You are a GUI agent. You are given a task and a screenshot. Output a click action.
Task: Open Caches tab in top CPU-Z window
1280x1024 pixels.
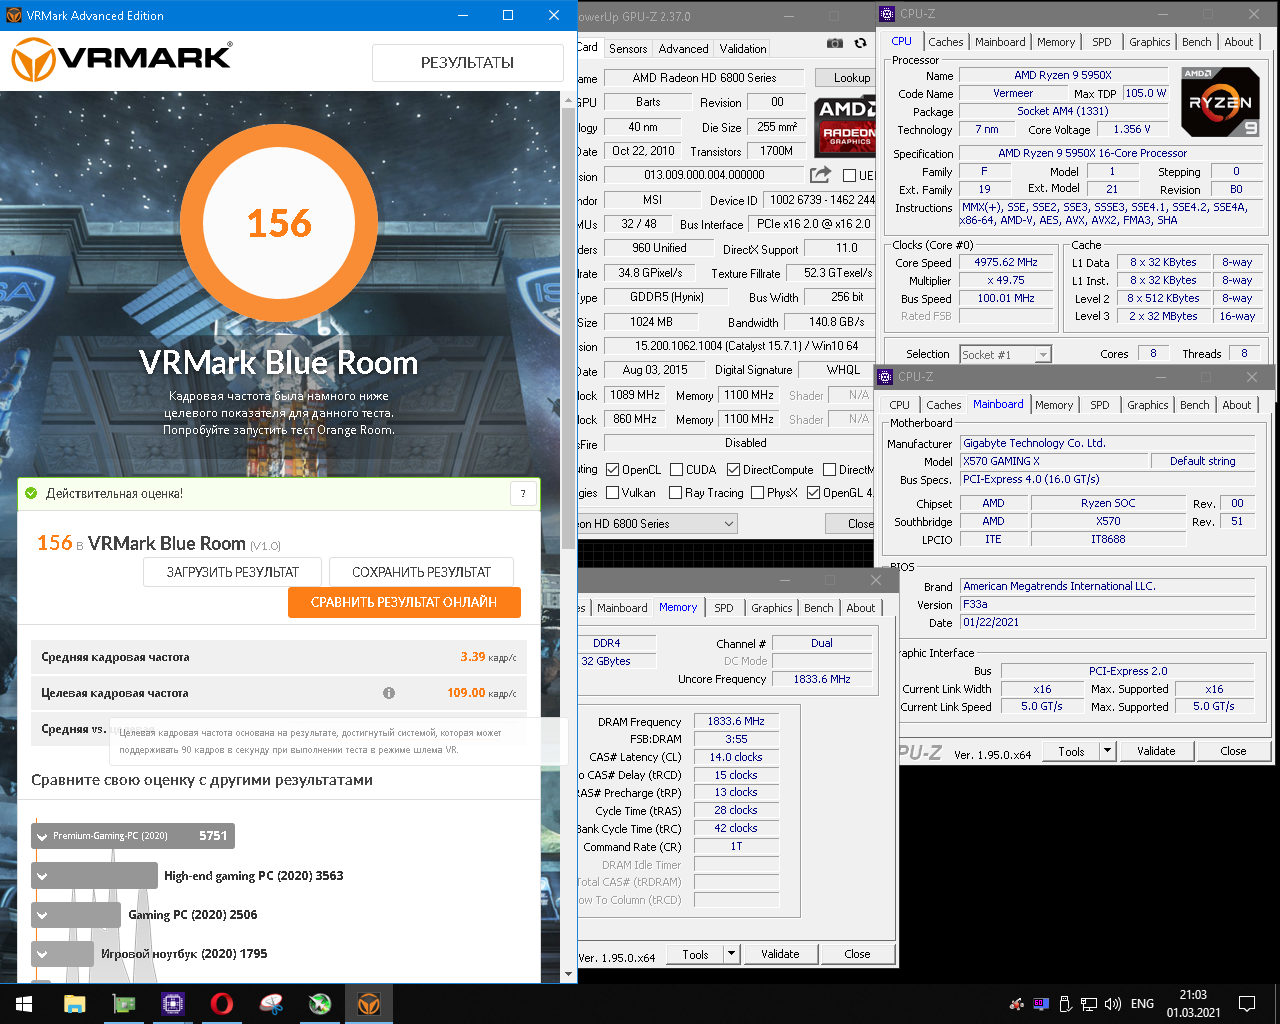(945, 42)
